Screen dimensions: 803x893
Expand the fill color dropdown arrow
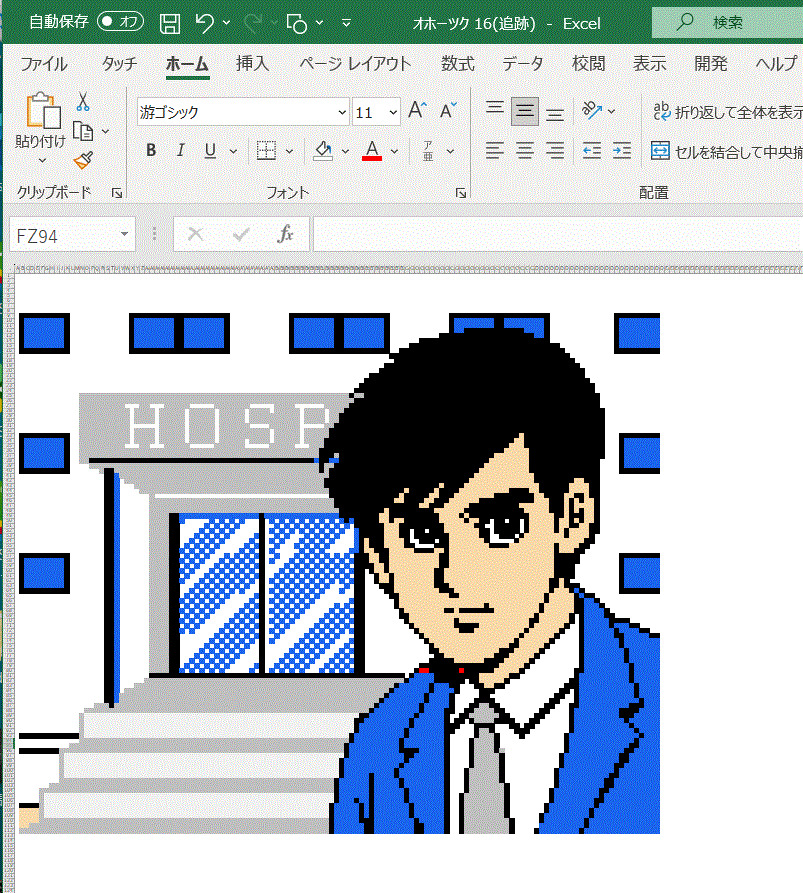[345, 151]
